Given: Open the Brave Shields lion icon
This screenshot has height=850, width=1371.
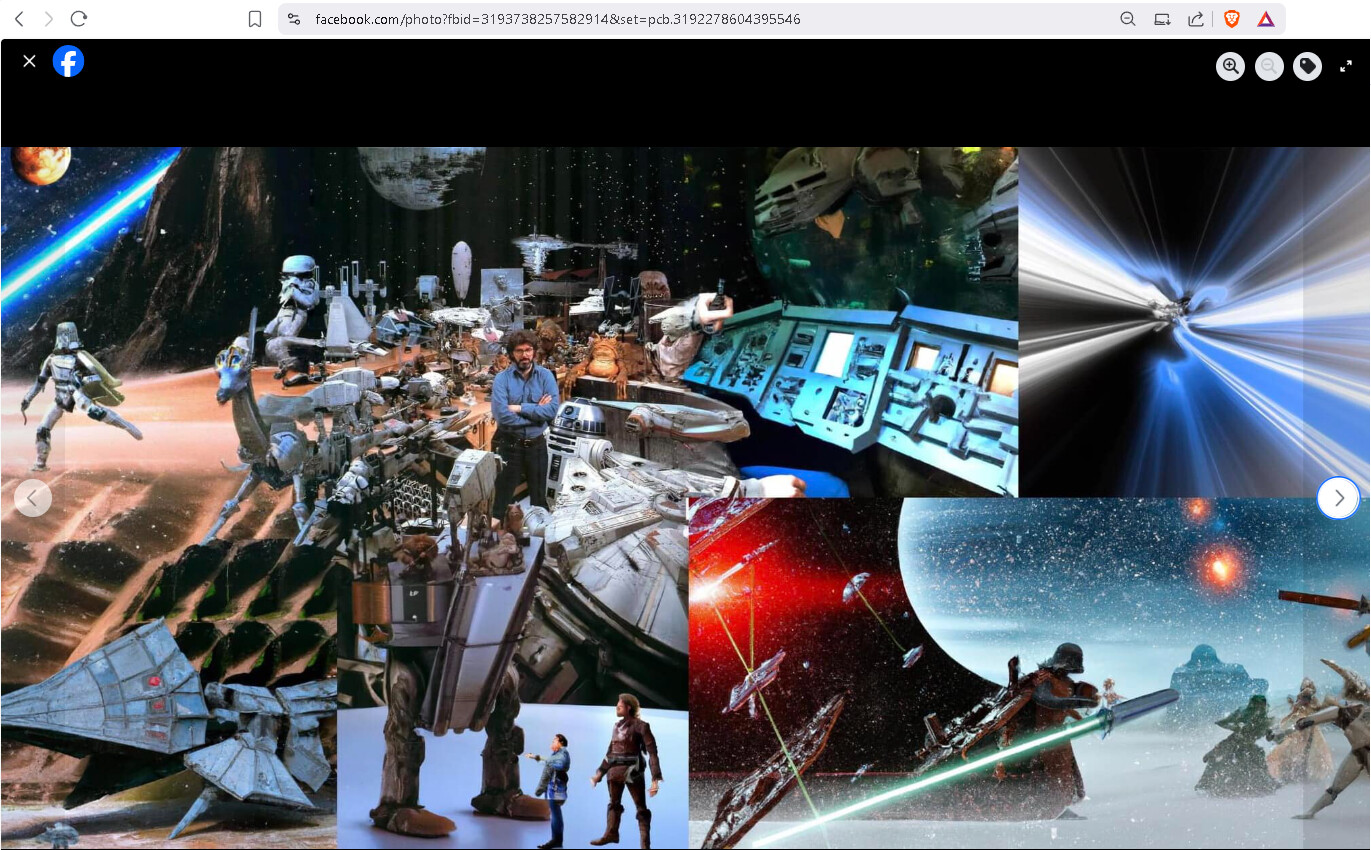Looking at the screenshot, I should coord(1231,19).
